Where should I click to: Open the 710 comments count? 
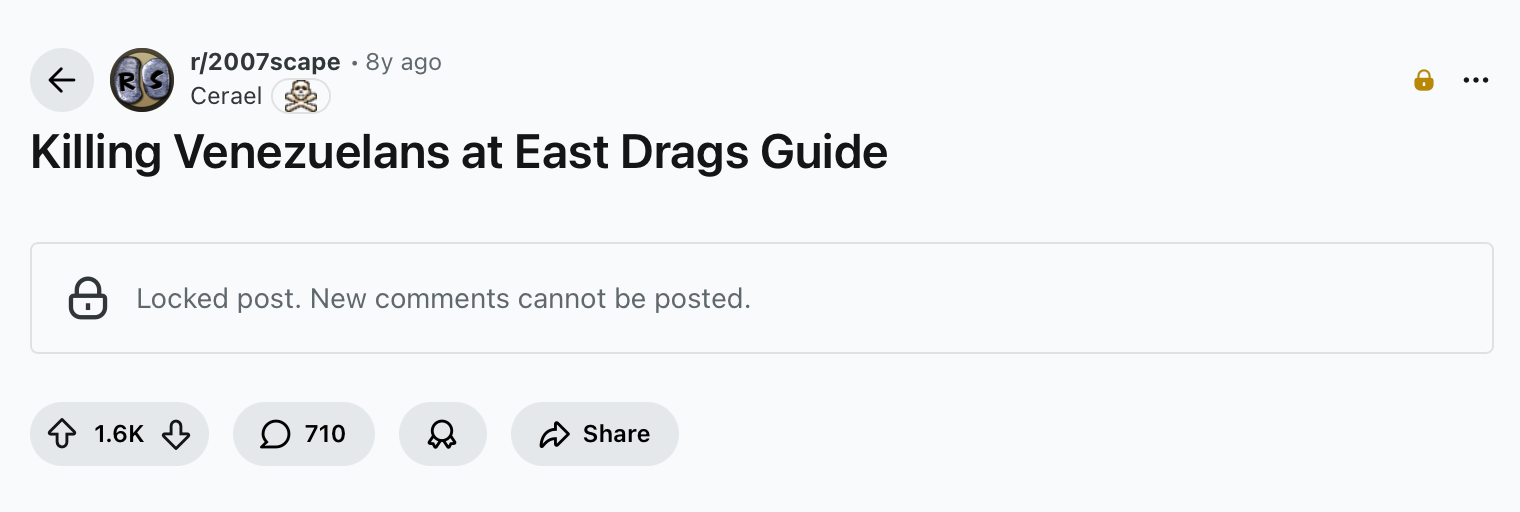325,434
